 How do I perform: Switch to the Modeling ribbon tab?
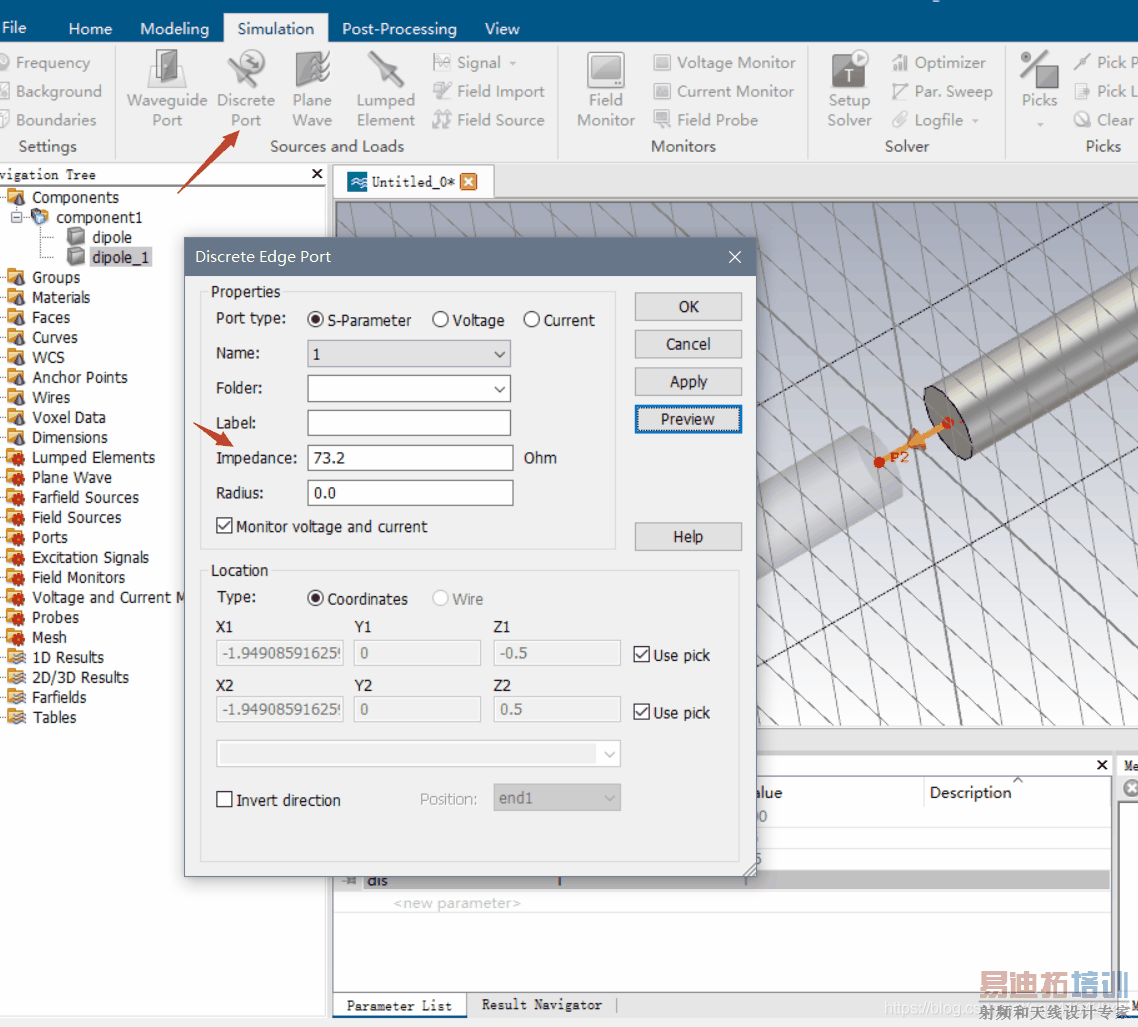tap(174, 29)
